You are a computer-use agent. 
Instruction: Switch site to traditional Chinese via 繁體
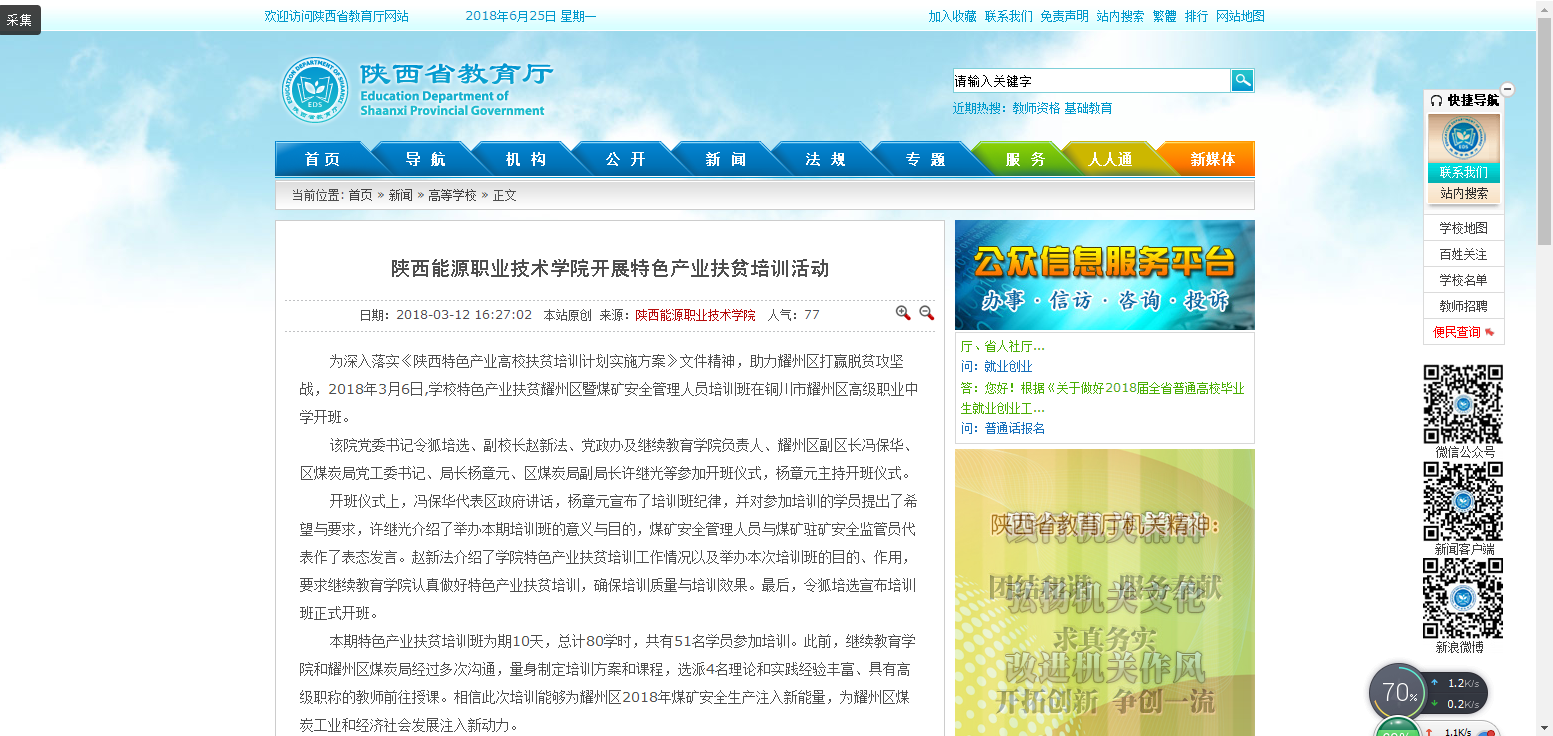pos(1164,16)
